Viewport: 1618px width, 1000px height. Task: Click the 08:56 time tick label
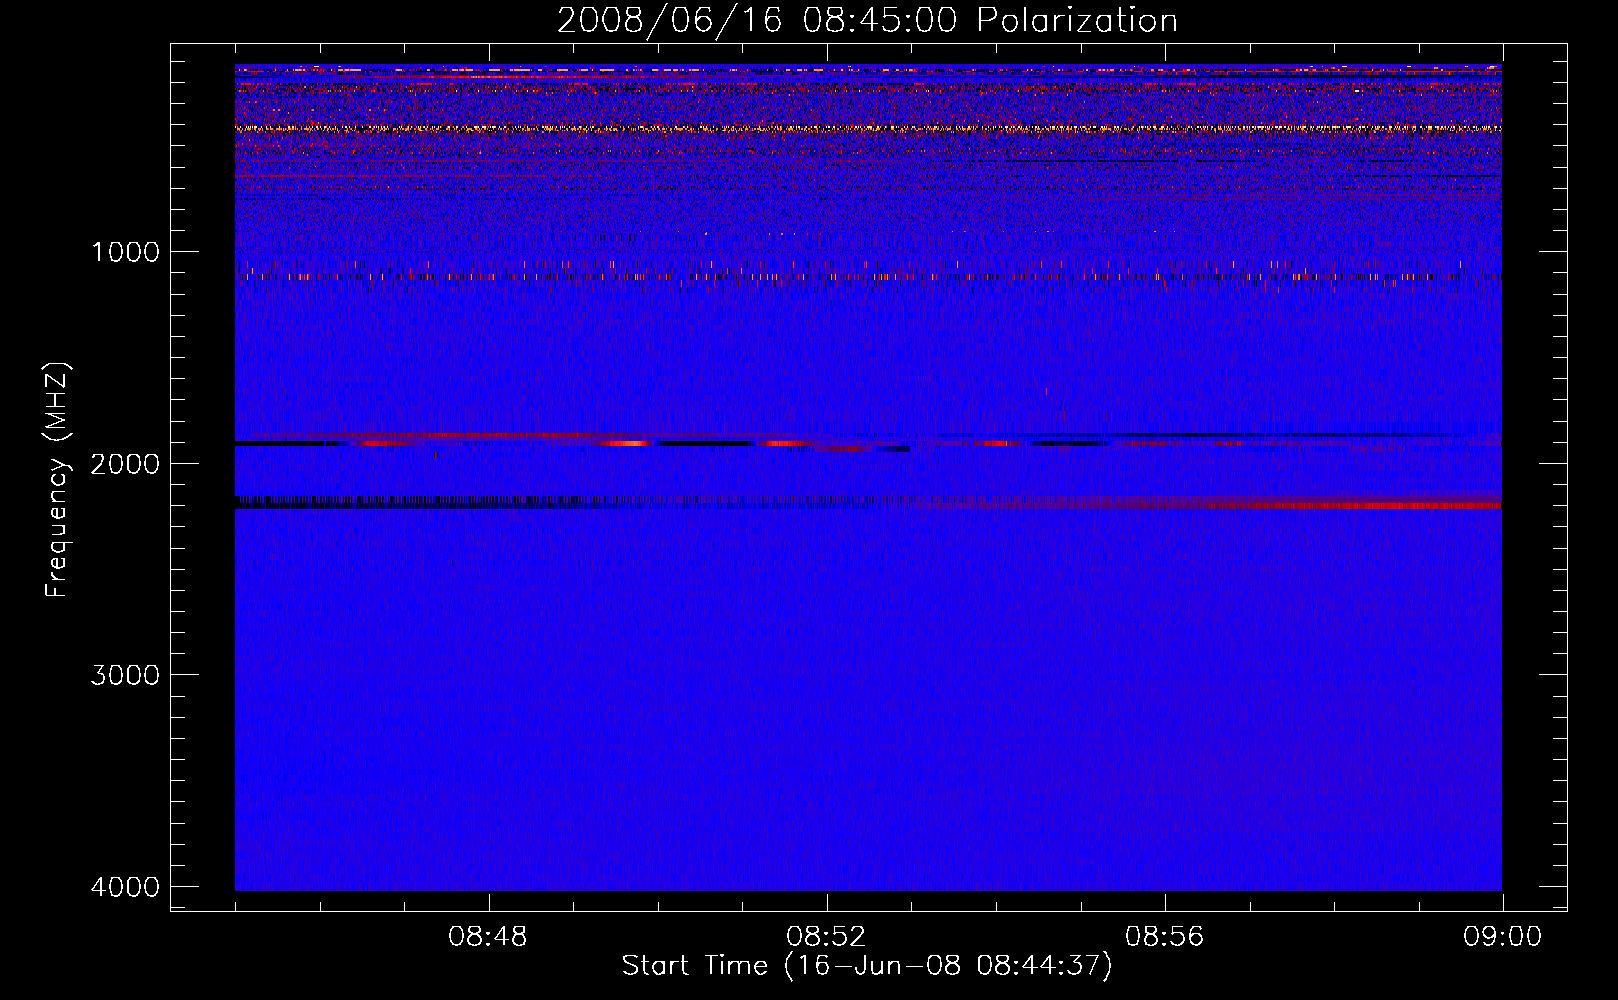point(1164,937)
